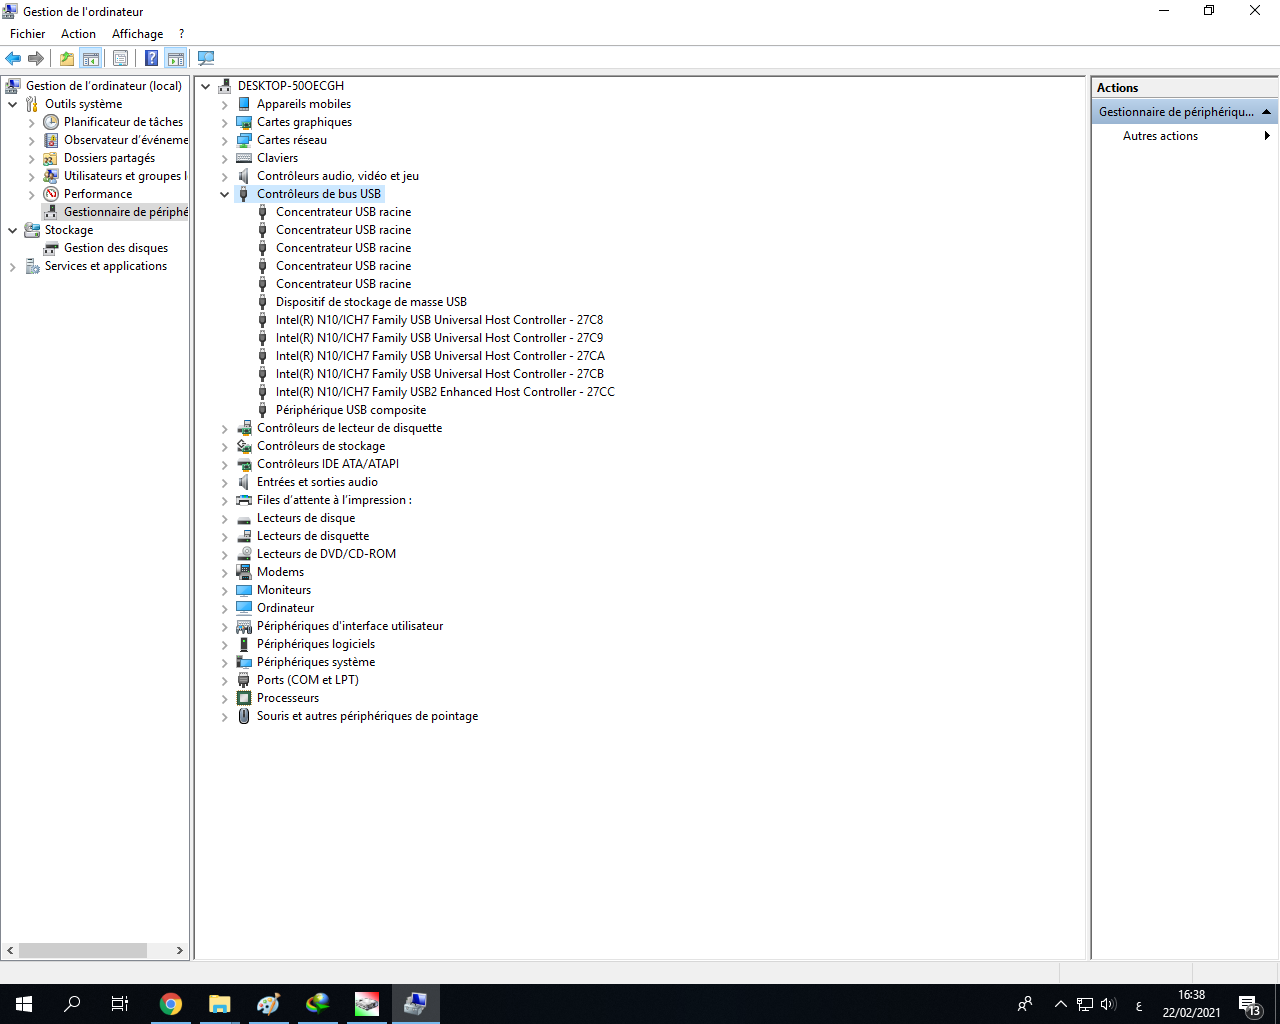Click the Contrôleurs IDE ATA/ATAPI icon

(244, 464)
